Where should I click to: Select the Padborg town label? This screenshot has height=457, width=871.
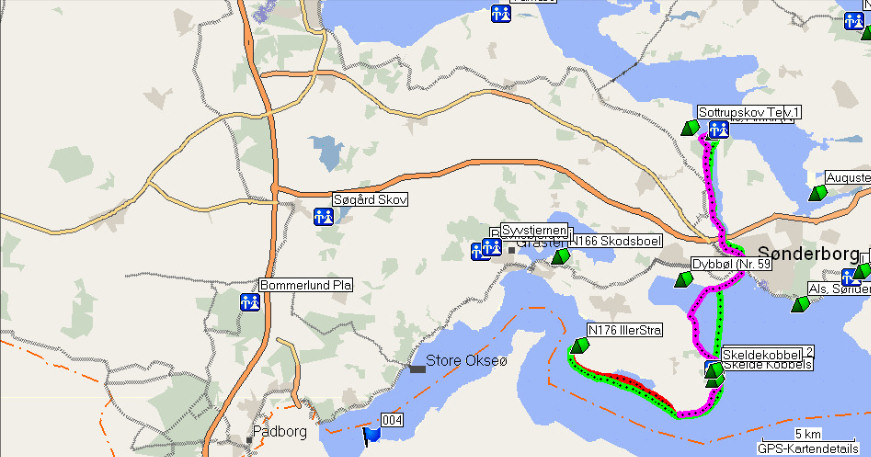point(279,431)
